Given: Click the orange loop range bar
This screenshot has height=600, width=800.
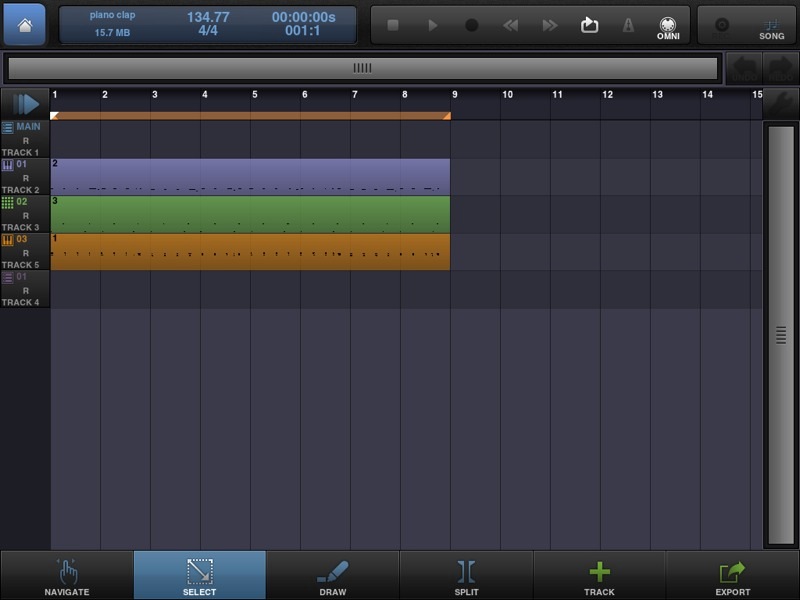Looking at the screenshot, I should [x=250, y=116].
